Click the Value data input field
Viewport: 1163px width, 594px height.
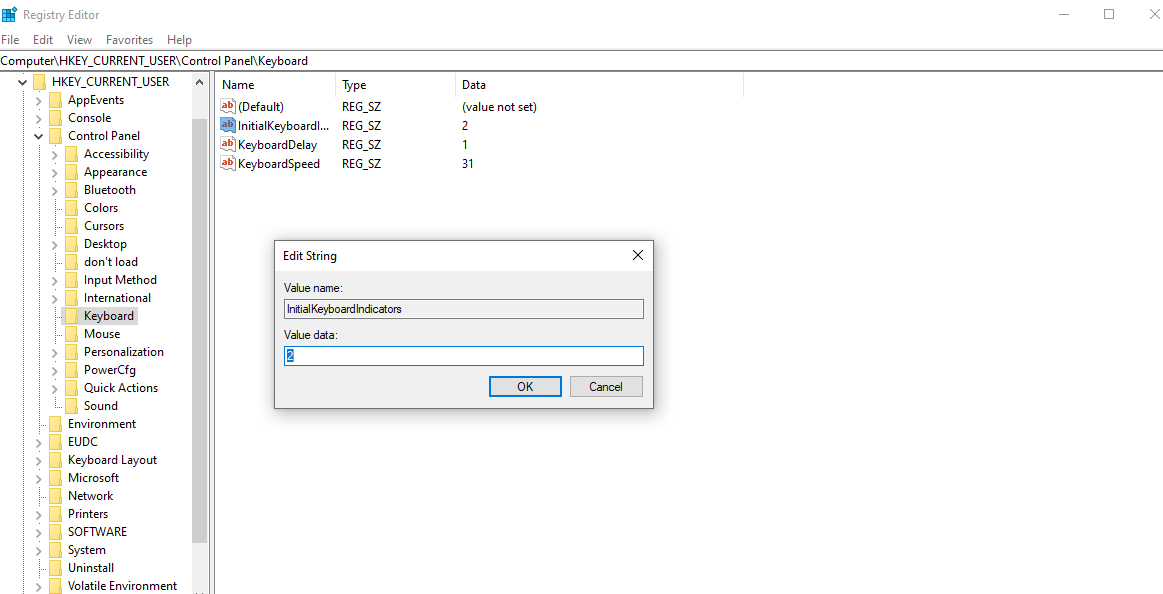[464, 356]
